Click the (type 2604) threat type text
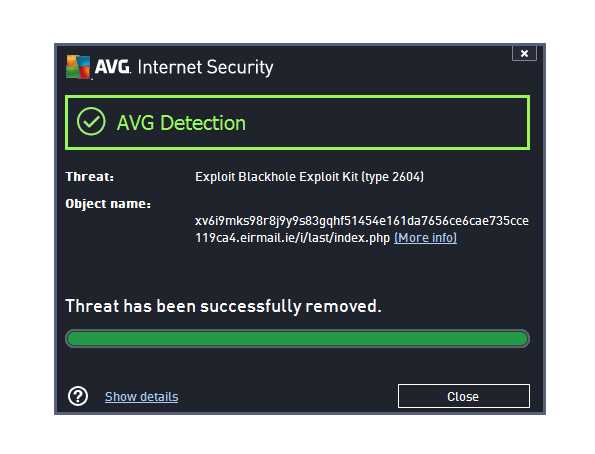This screenshot has width=595, height=454. click(392, 177)
